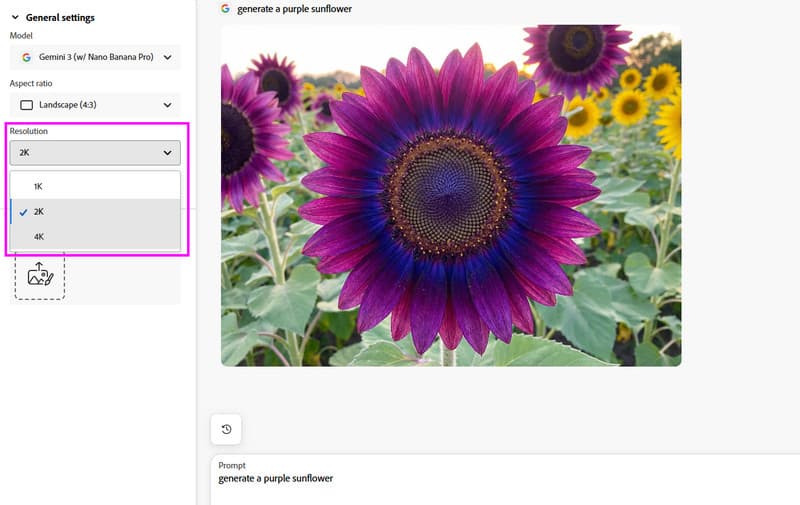Click the General settings heading text
Image resolution: width=800 pixels, height=505 pixels.
click(x=60, y=17)
